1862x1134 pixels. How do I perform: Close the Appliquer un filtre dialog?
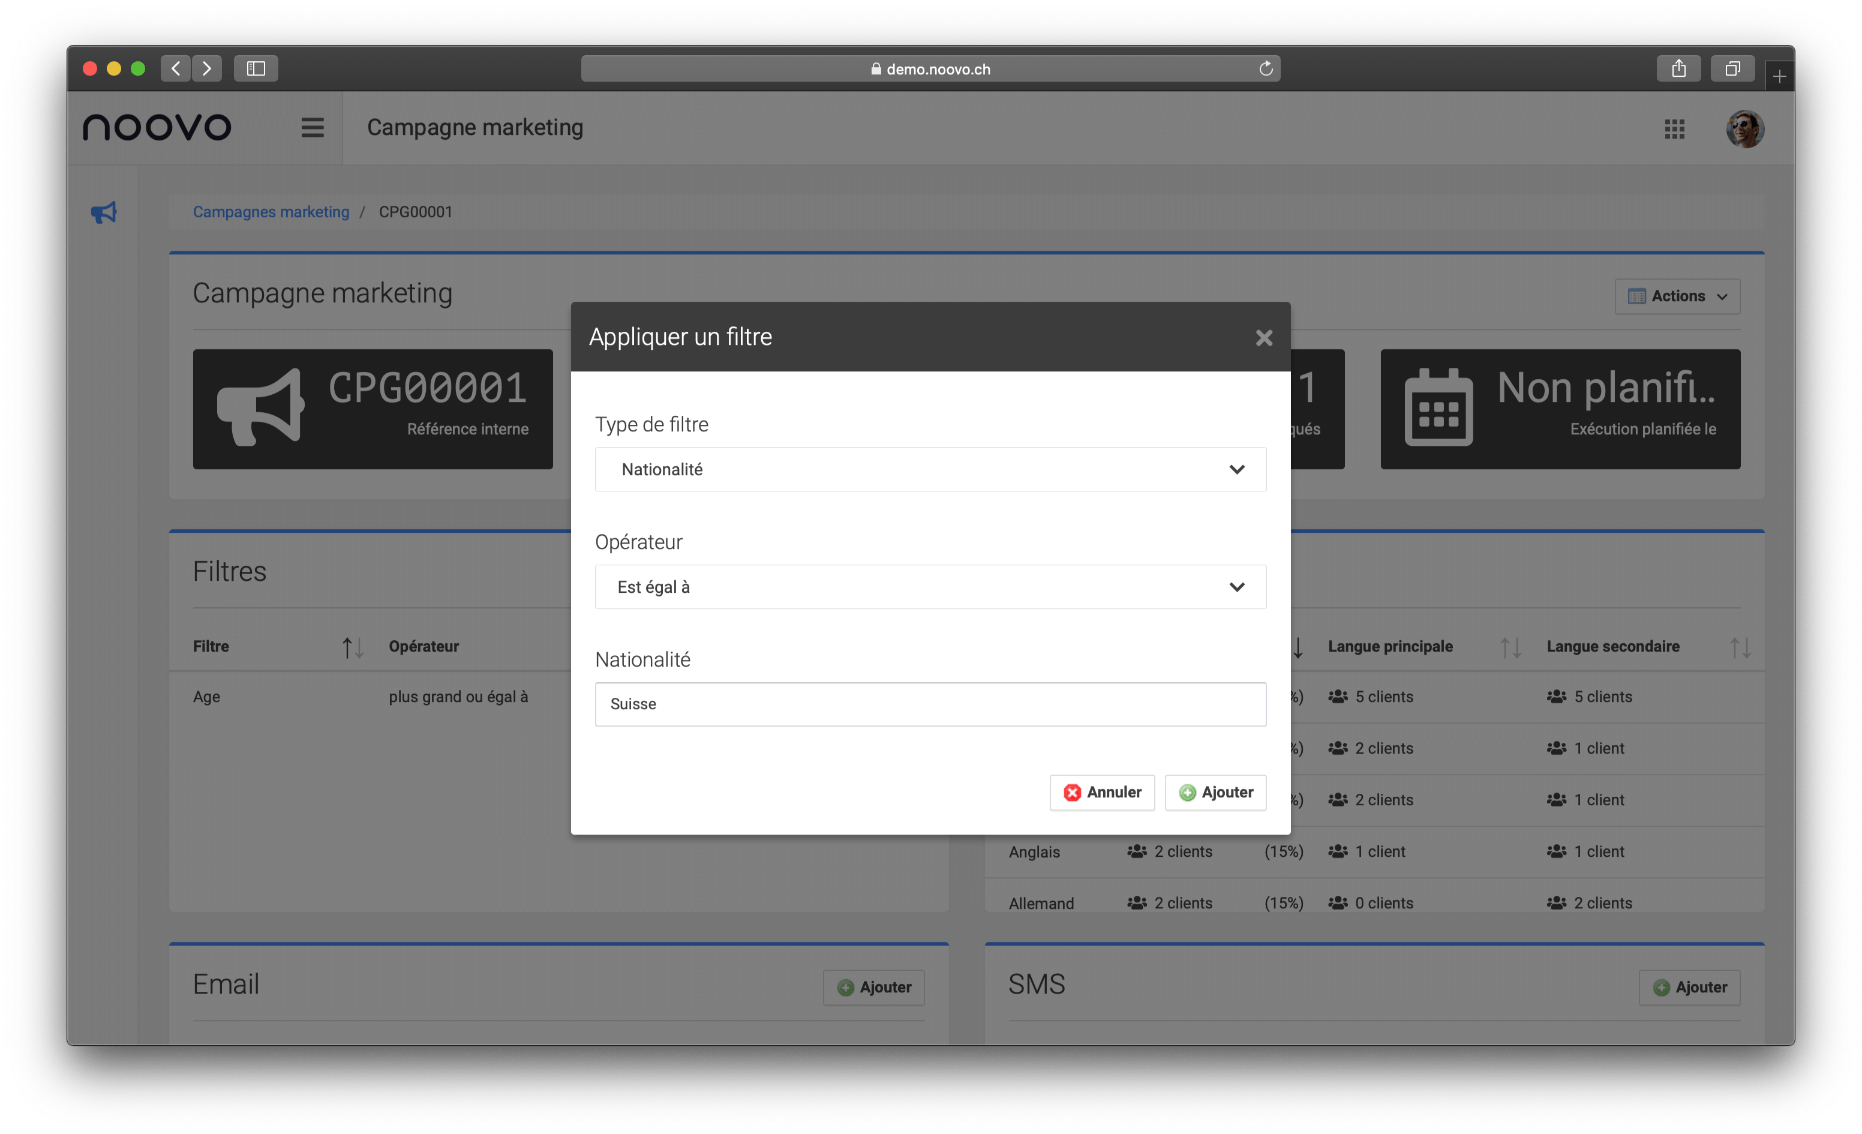click(x=1264, y=338)
